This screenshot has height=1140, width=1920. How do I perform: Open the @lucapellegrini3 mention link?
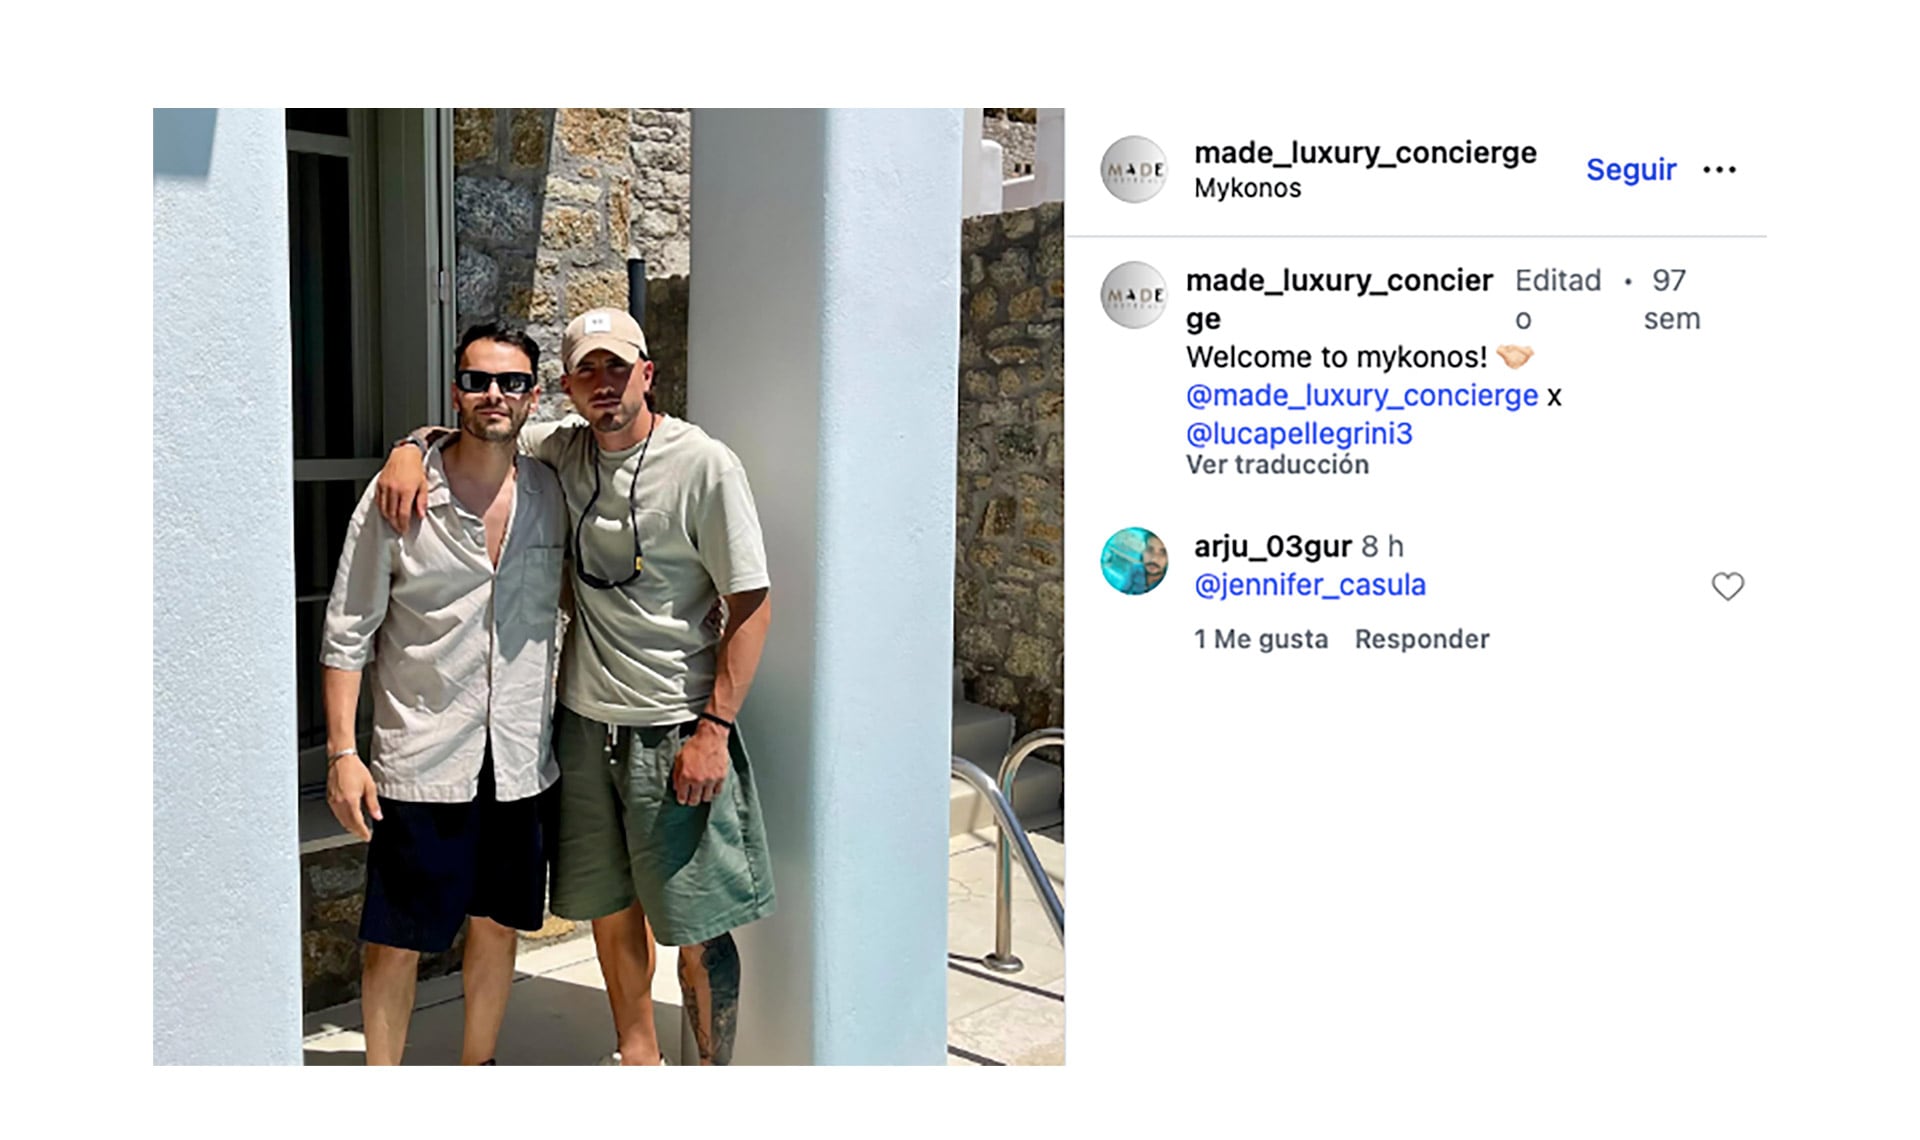(1299, 434)
